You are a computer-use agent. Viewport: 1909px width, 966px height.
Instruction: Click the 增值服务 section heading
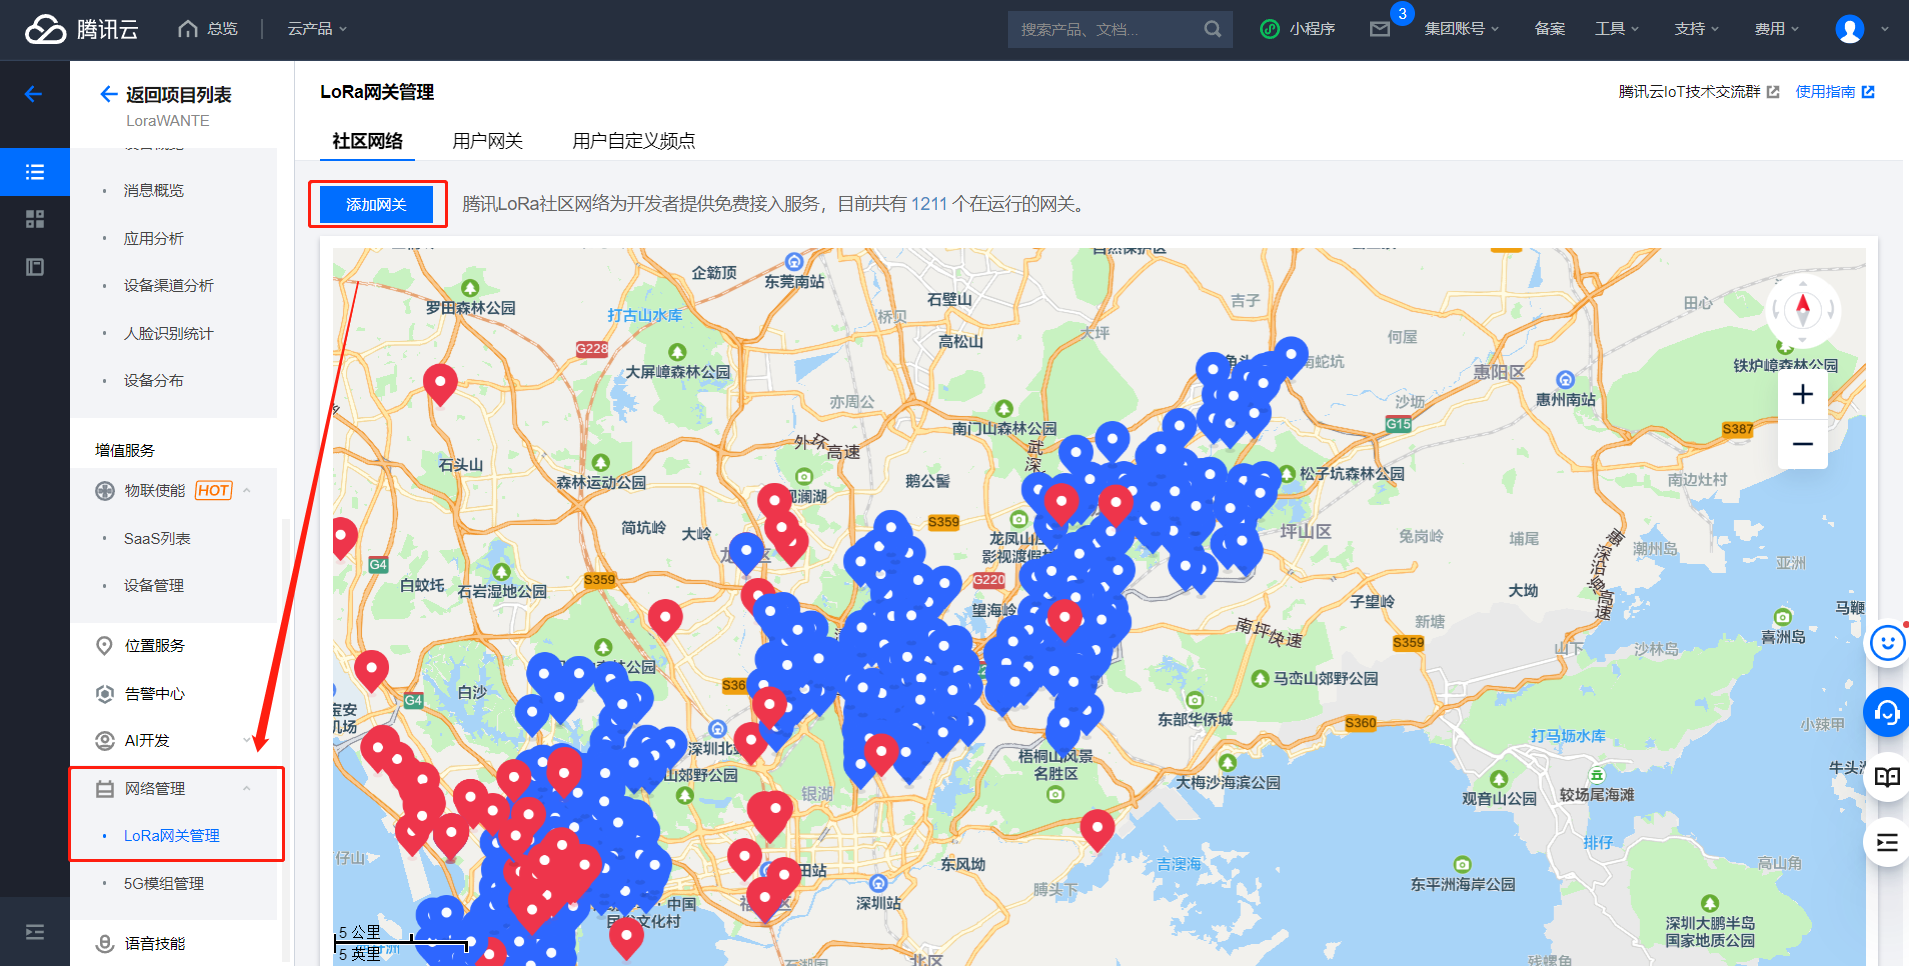click(125, 451)
